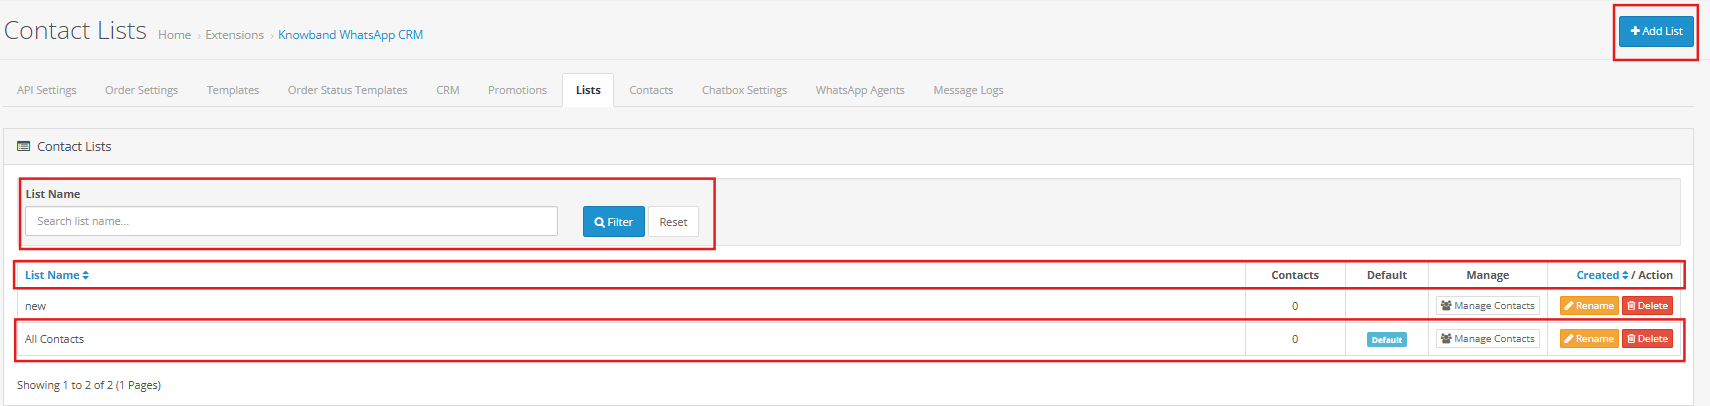Click the Add List button
Viewport: 1710px width, 406px height.
[1656, 31]
